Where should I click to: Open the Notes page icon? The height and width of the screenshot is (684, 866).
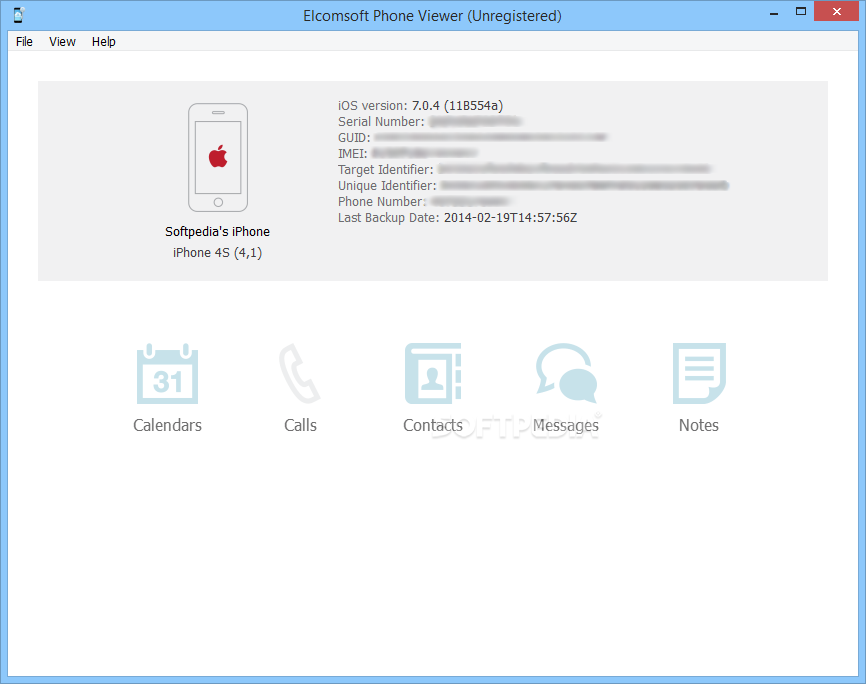pos(699,373)
